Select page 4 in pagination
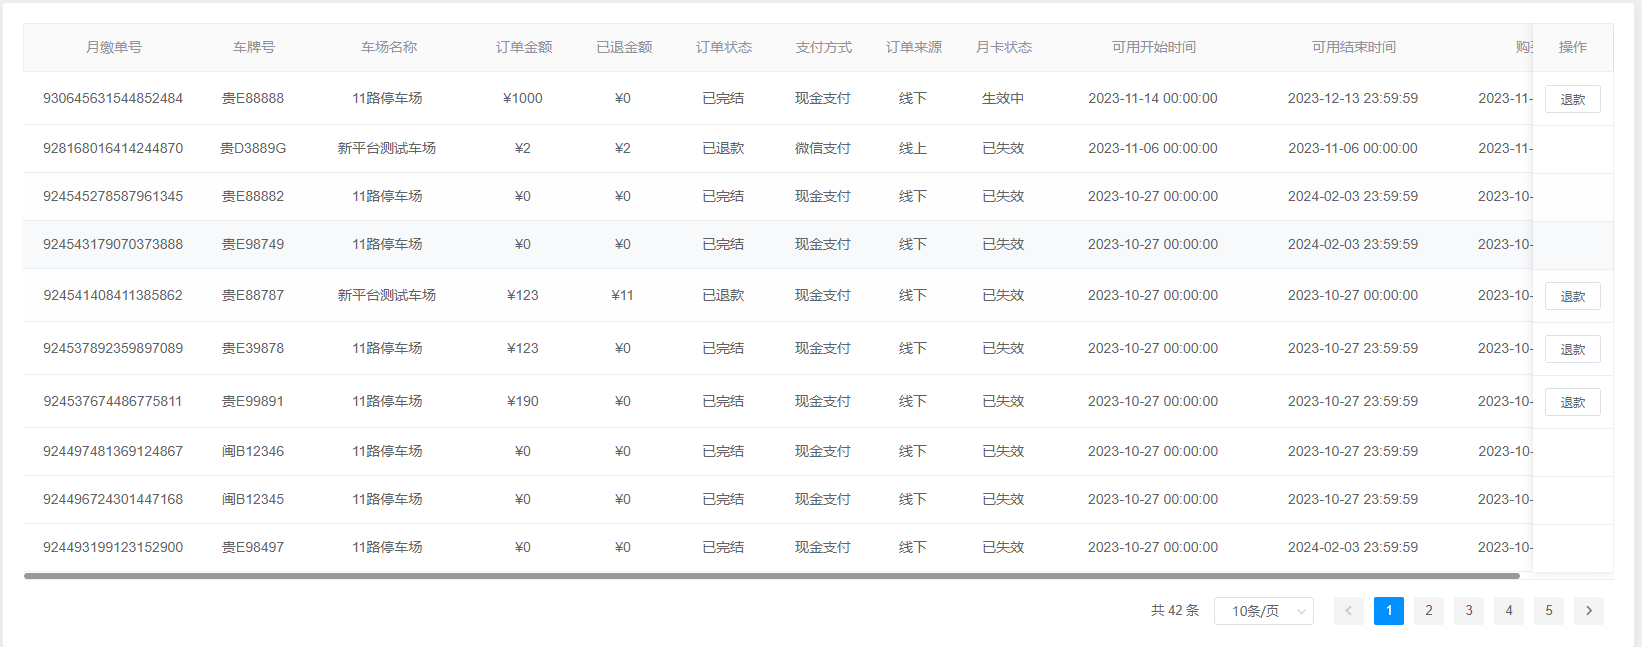This screenshot has width=1642, height=647. tap(1508, 611)
